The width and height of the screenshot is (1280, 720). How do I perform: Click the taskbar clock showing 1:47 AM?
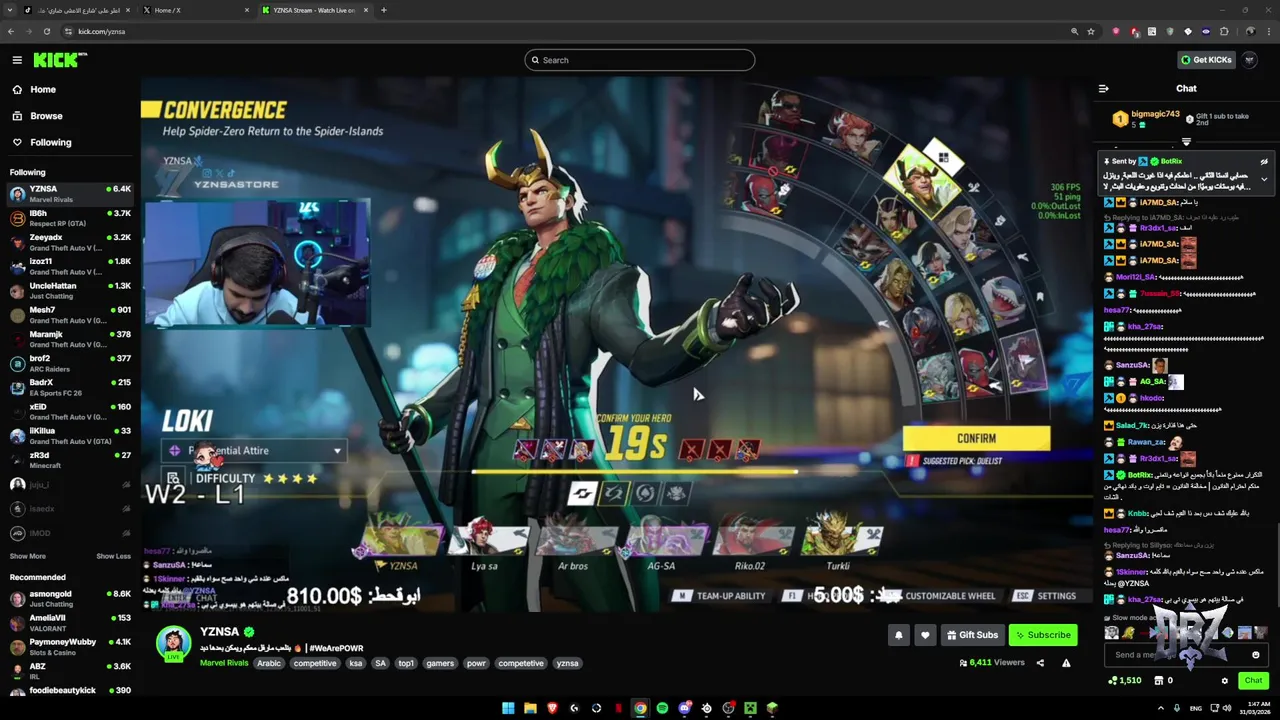(1253, 708)
